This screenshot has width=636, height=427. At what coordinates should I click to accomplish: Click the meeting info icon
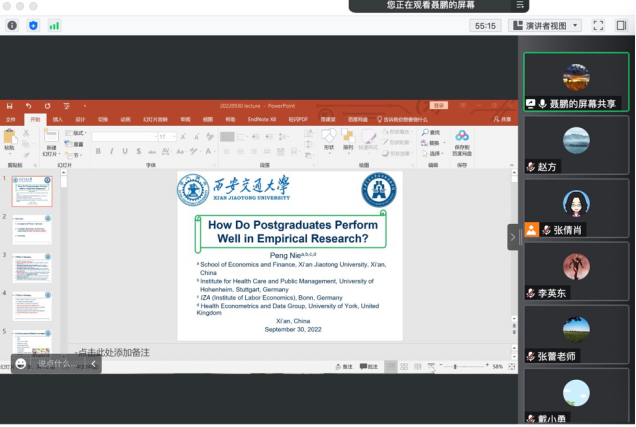[12, 25]
